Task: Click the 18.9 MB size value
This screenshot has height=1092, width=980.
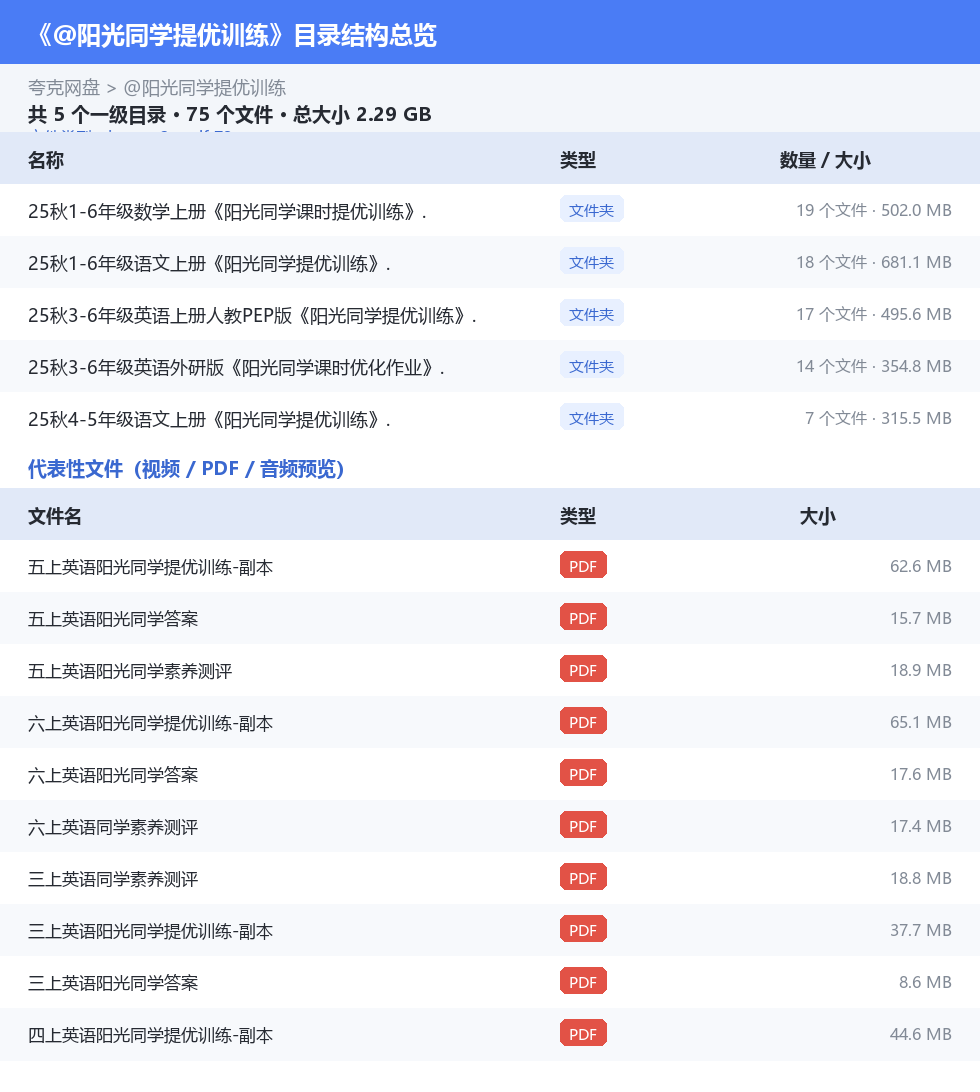Action: (921, 670)
